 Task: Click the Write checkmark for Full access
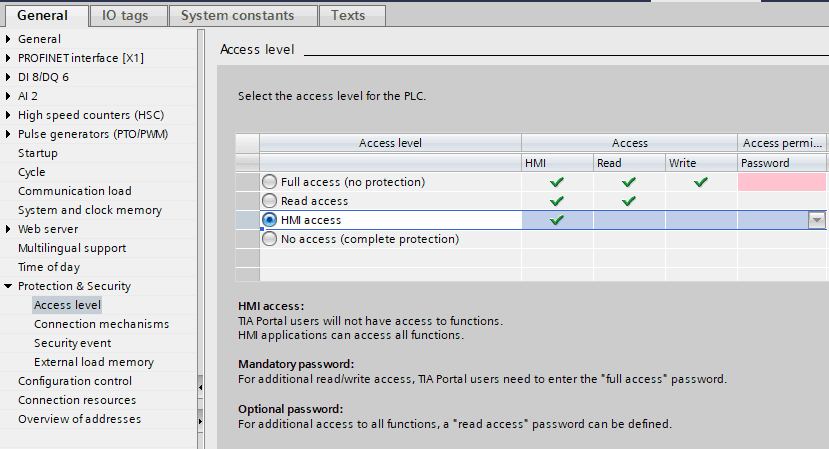click(x=701, y=182)
